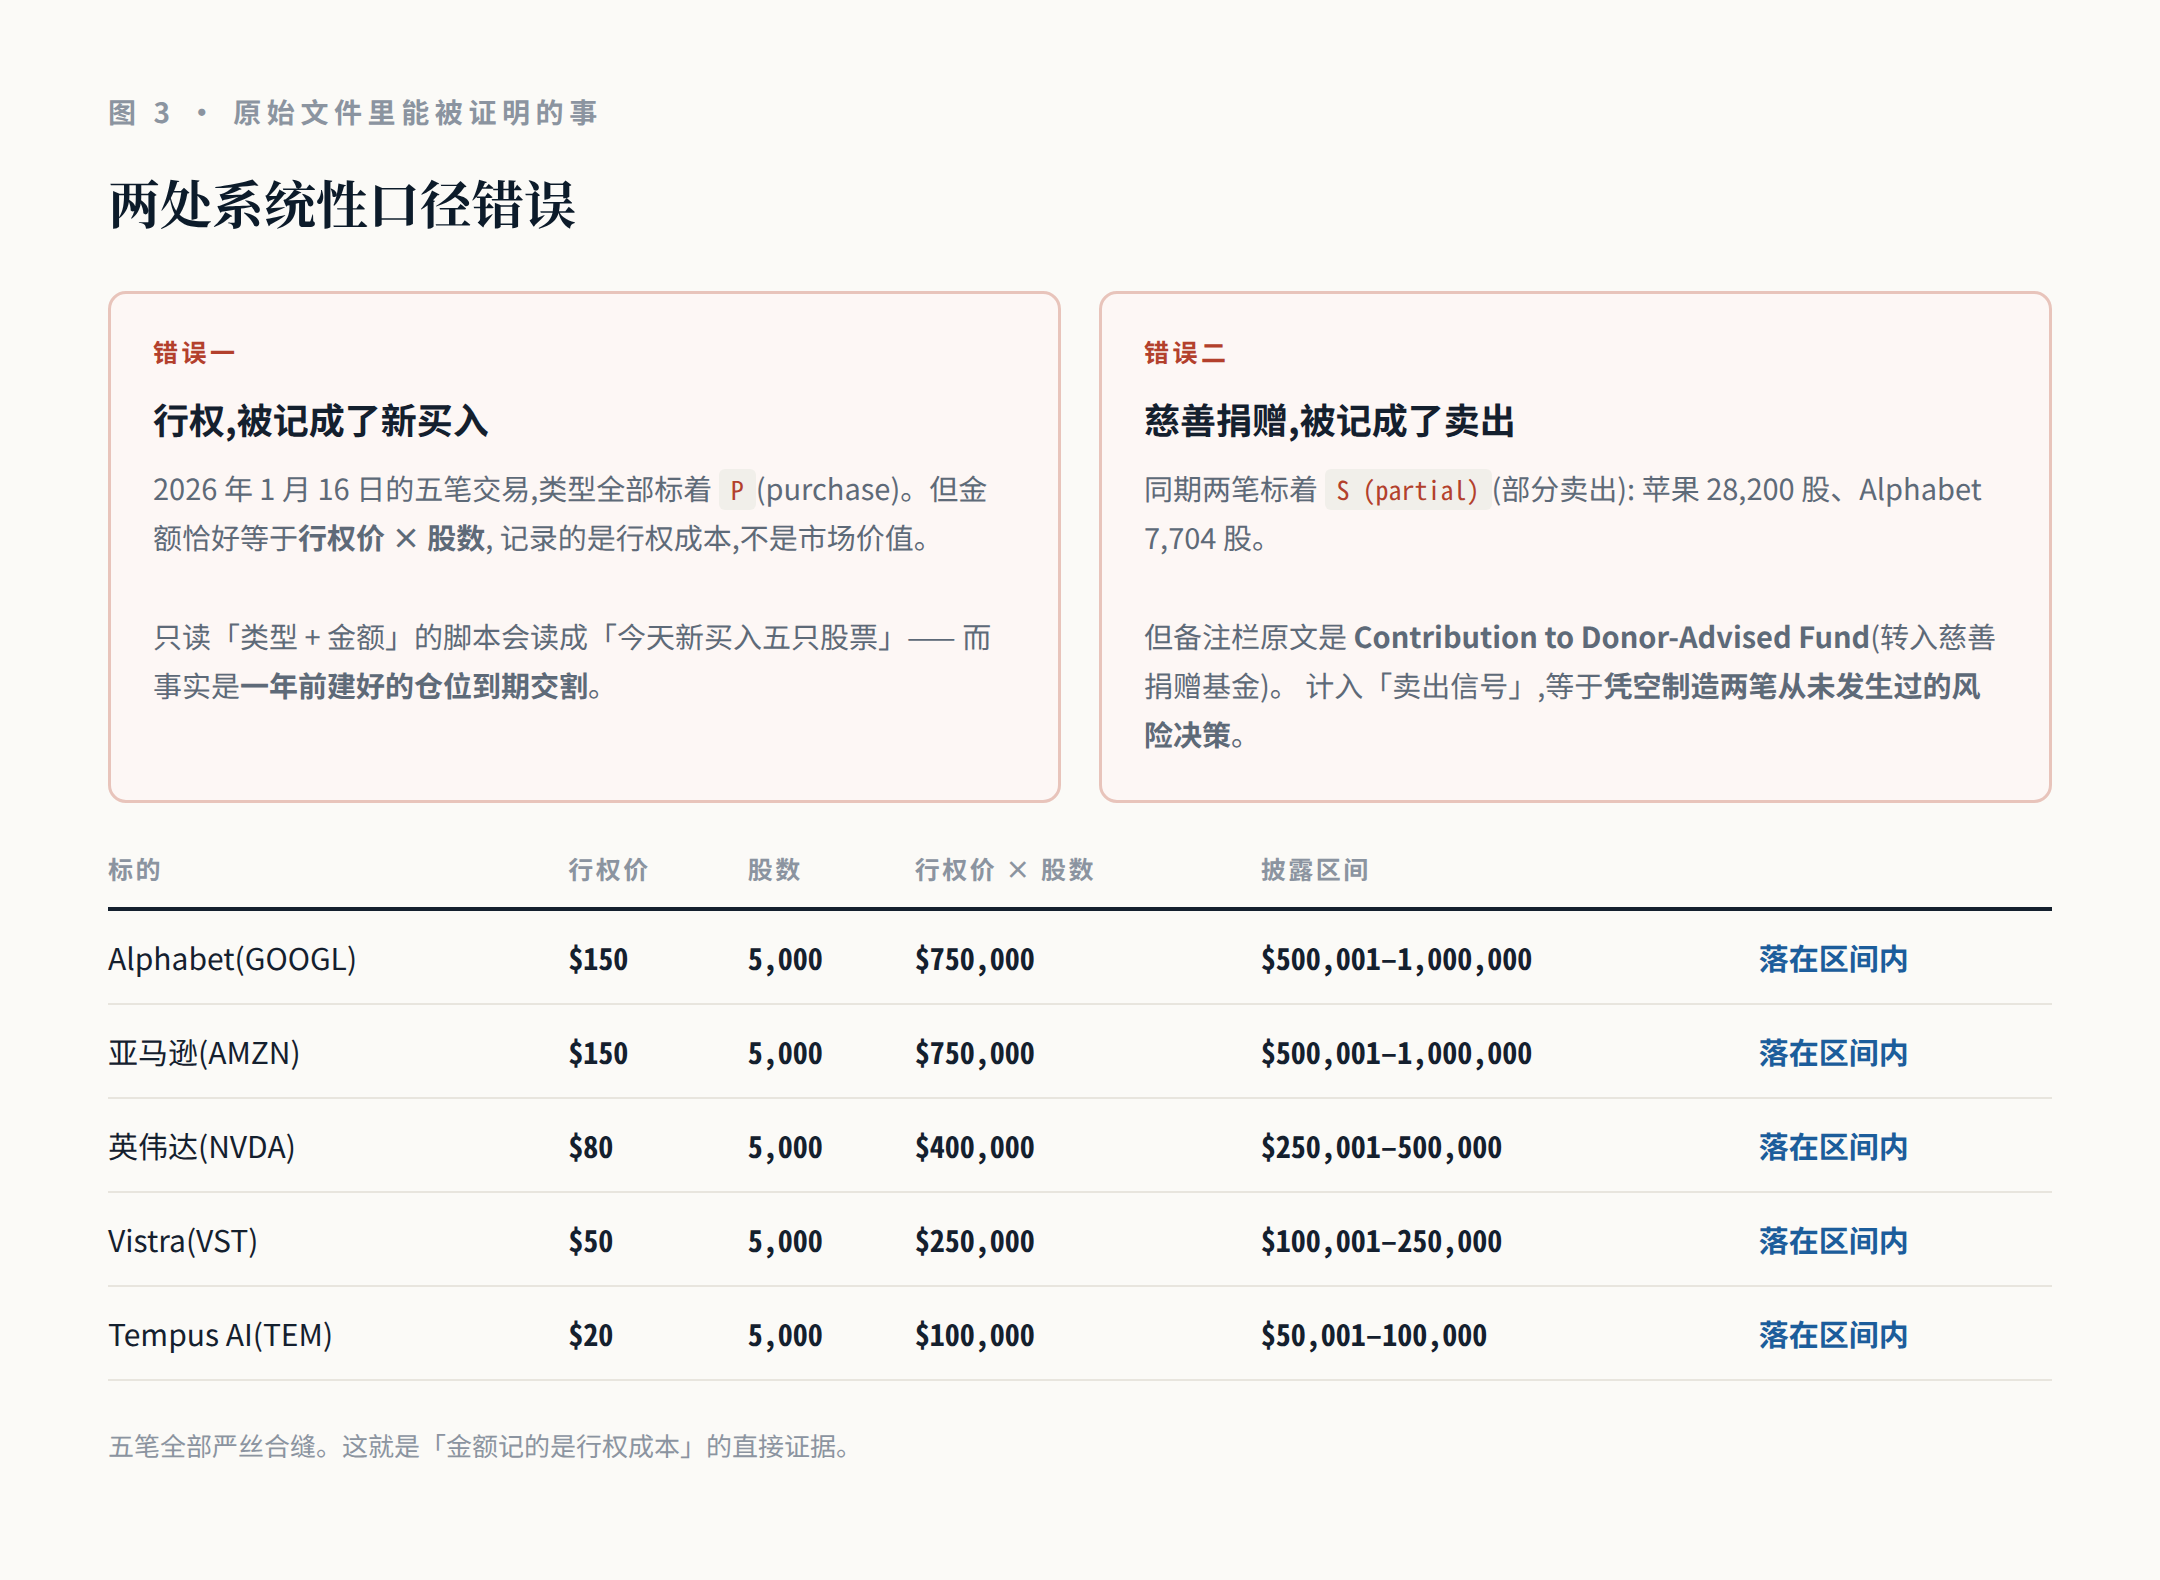Click 落在区间内 in the Vistra row
Viewport: 2160px width, 1580px height.
(1833, 1241)
